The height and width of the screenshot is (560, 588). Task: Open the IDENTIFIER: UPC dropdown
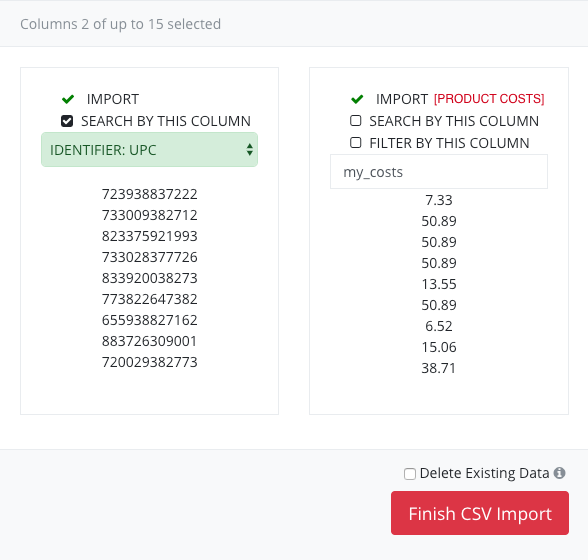point(149,150)
